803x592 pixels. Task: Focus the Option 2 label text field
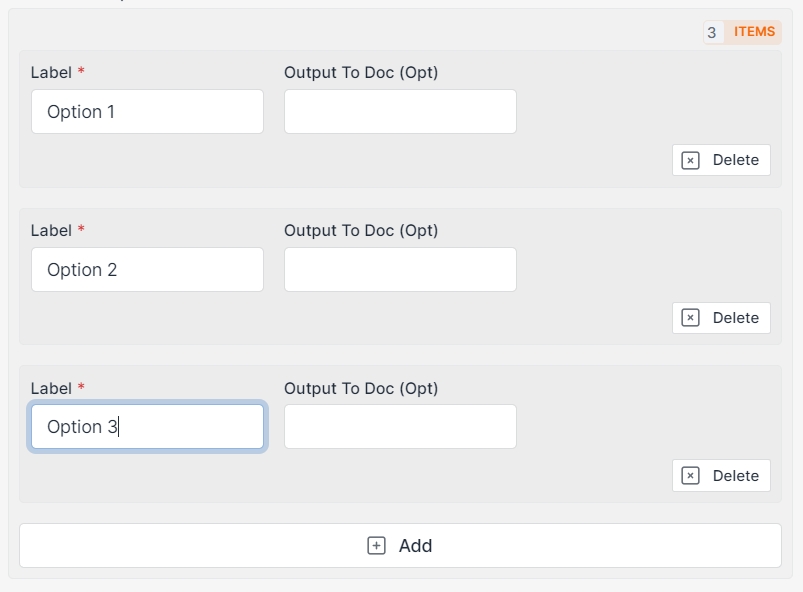pyautogui.click(x=147, y=270)
